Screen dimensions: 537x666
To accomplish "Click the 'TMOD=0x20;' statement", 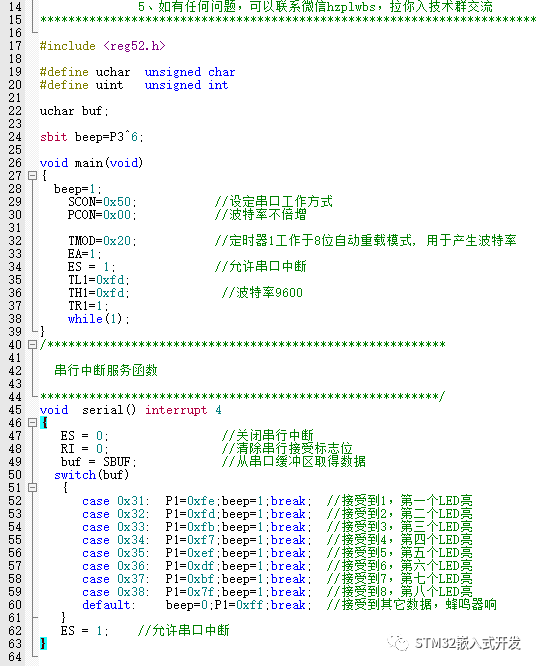I will click(x=102, y=241).
